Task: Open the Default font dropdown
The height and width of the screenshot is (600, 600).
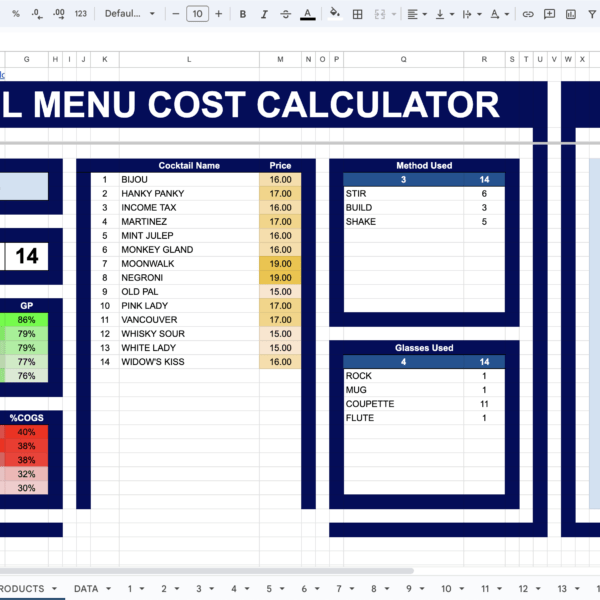Action: click(x=129, y=14)
